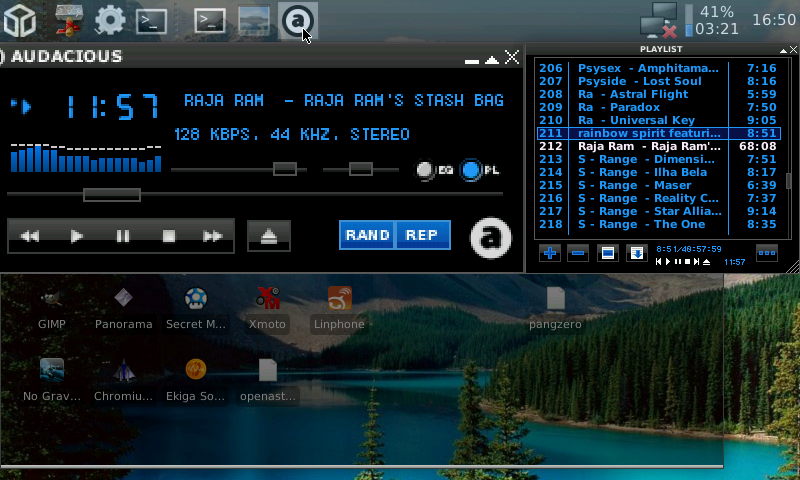Click the Audacious task icon in panel

[298, 21]
